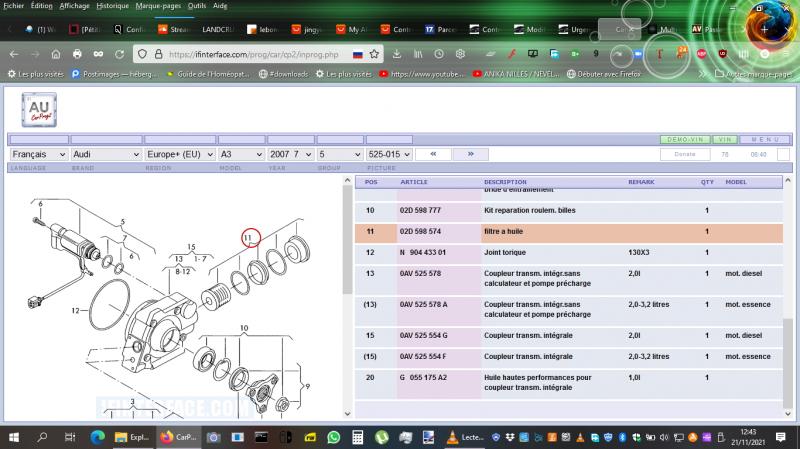Open the settings gear in toolbar

pos(460,54)
